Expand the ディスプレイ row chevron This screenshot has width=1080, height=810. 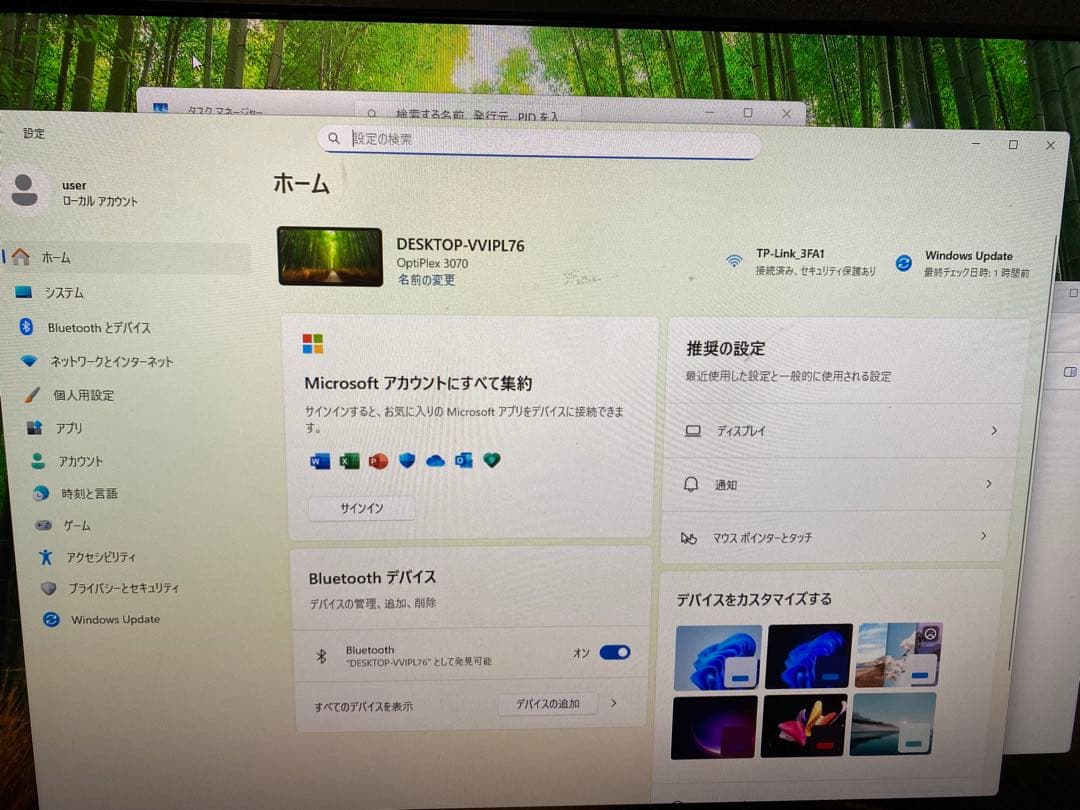point(994,430)
